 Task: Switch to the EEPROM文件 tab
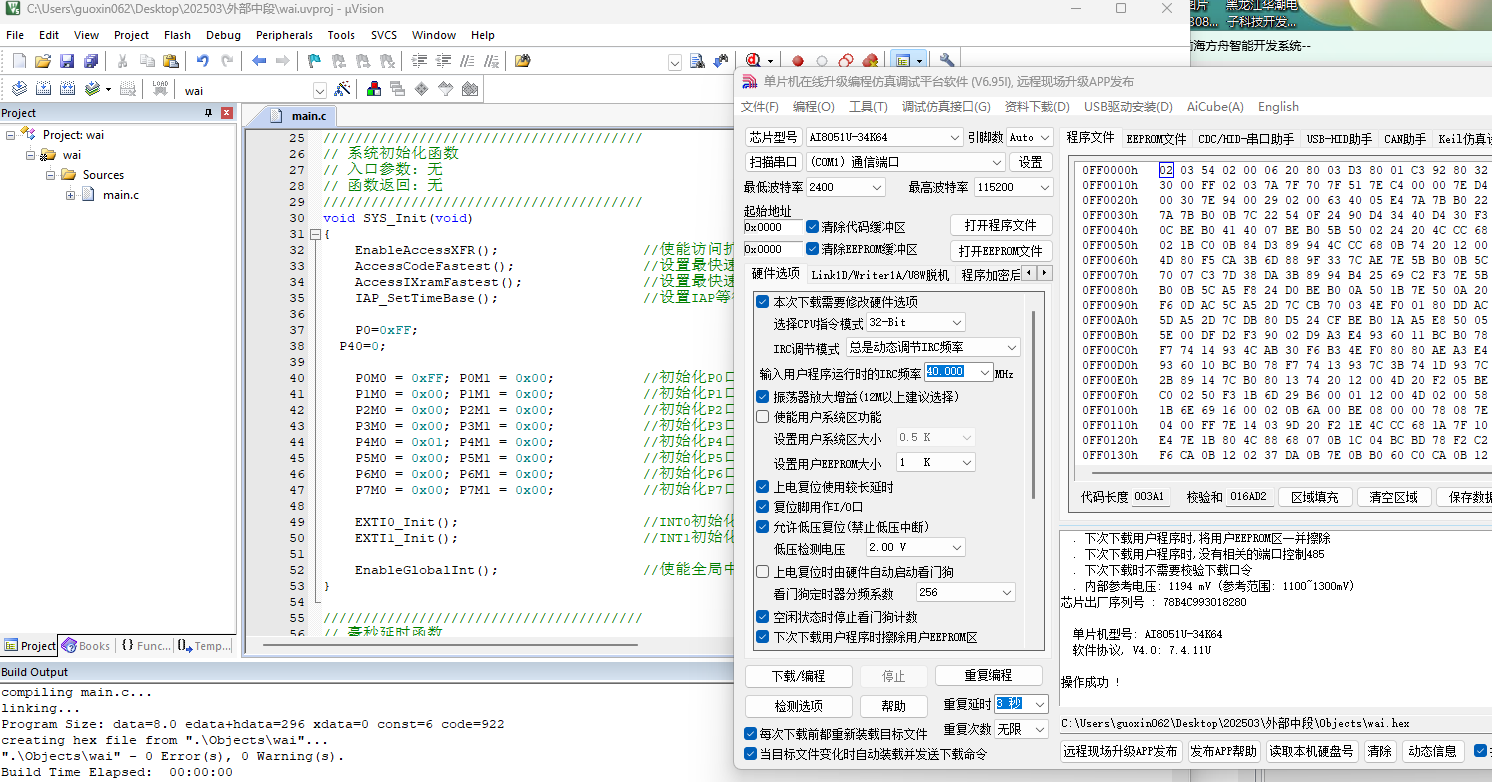pyautogui.click(x=1156, y=139)
